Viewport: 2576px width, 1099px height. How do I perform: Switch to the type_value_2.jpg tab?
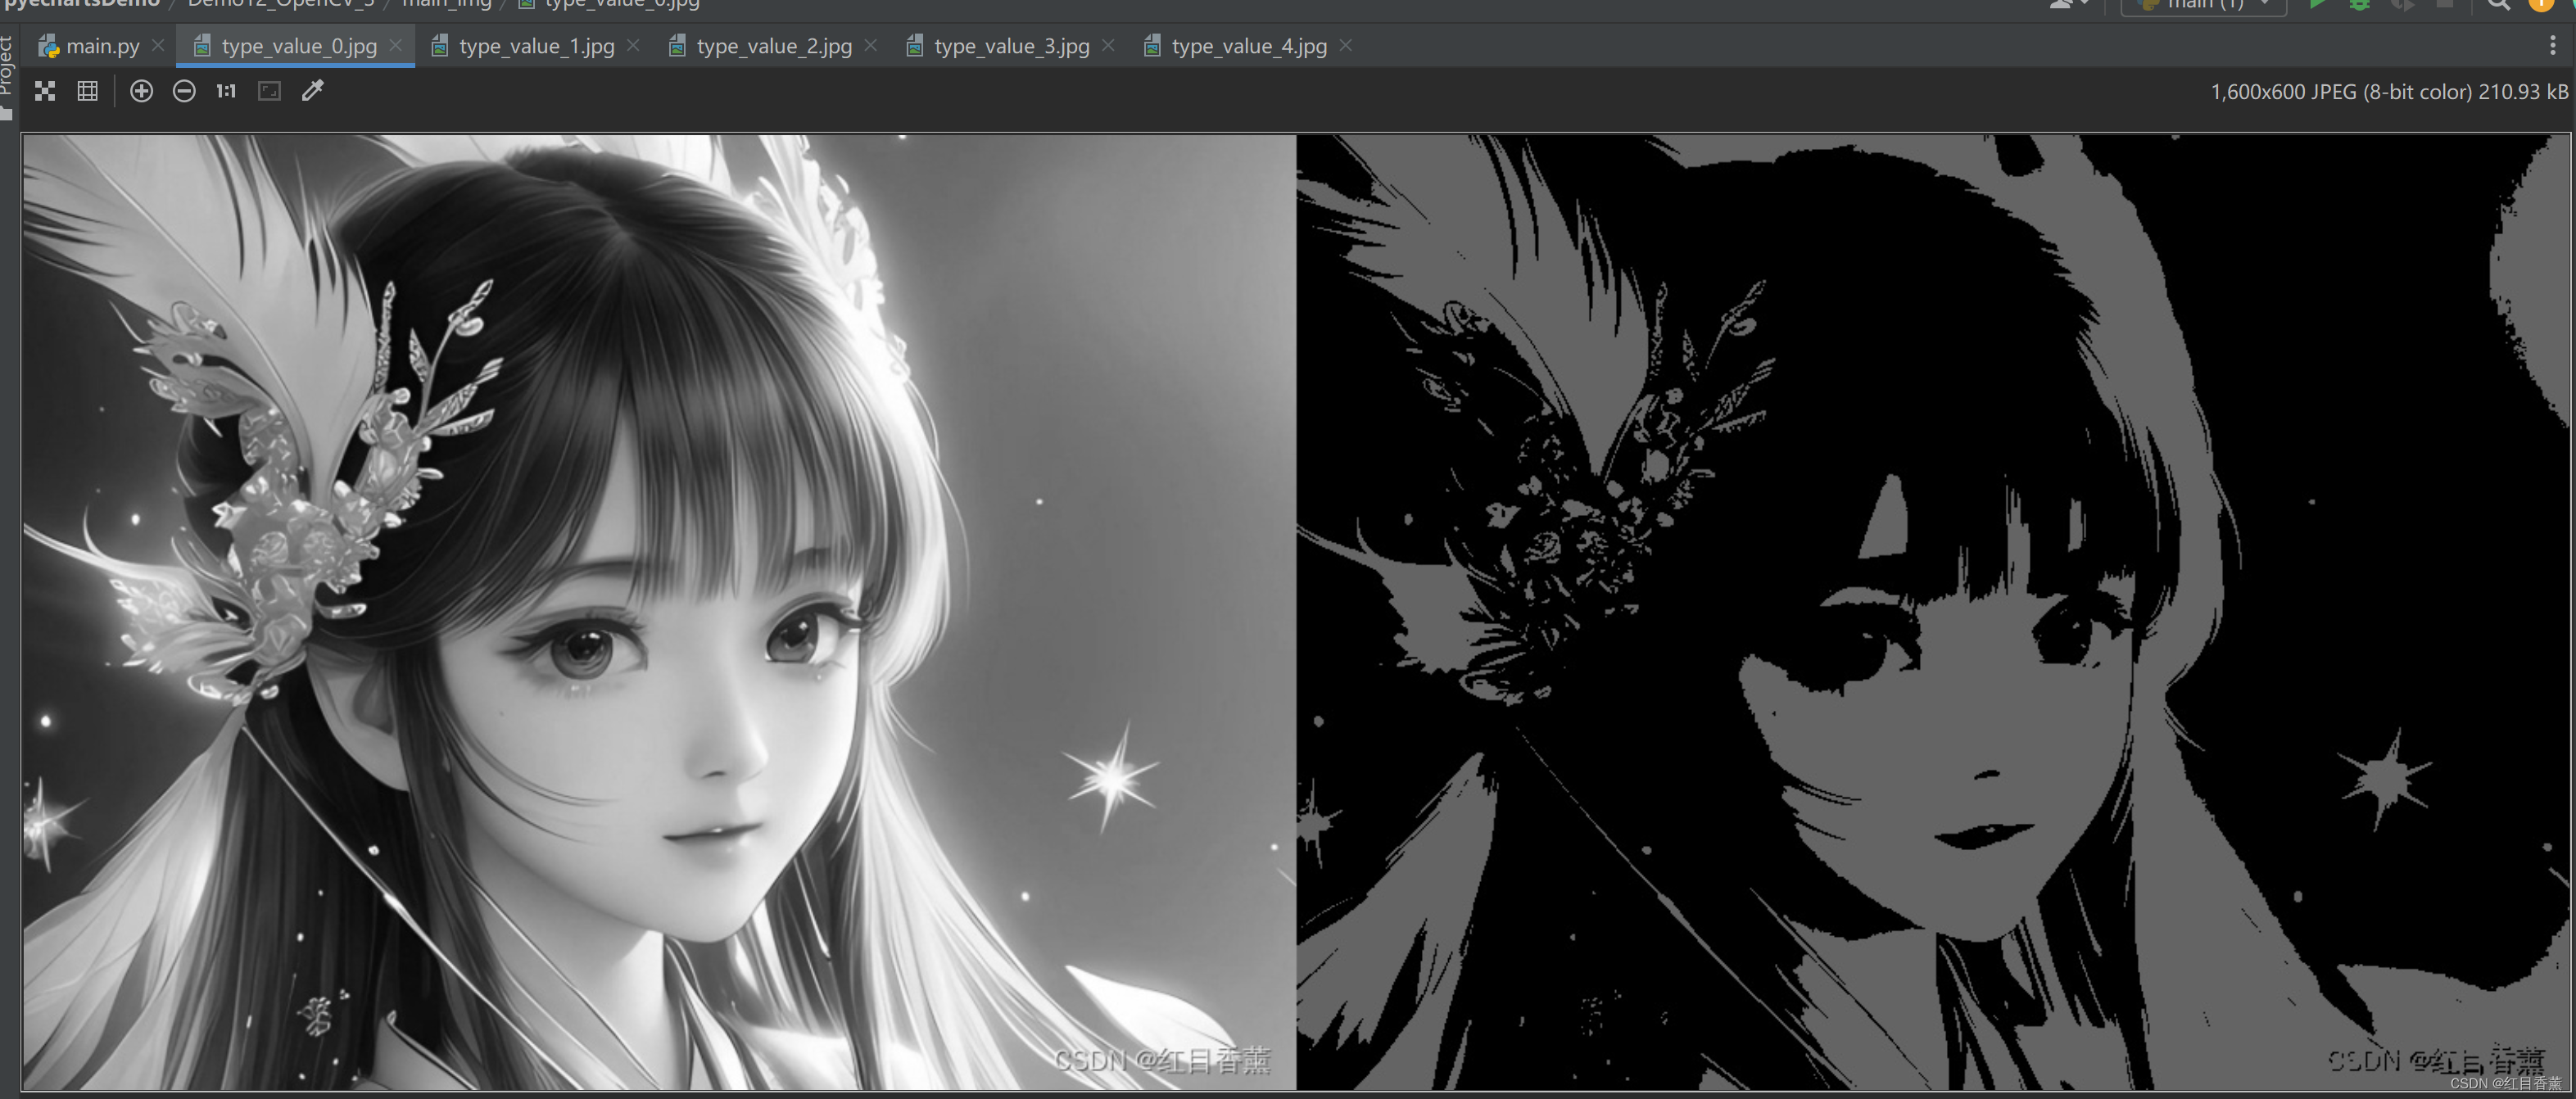tap(773, 46)
